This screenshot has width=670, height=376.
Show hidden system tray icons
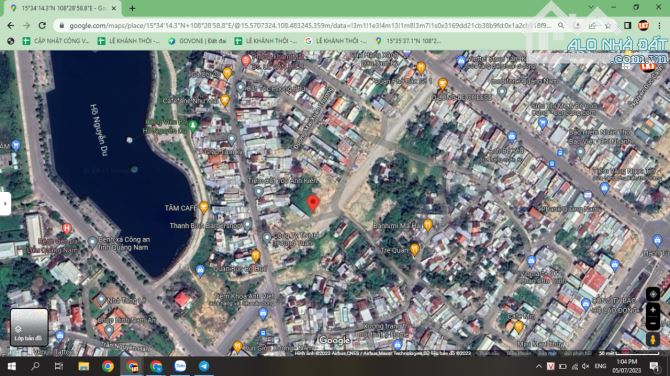(x=538, y=366)
